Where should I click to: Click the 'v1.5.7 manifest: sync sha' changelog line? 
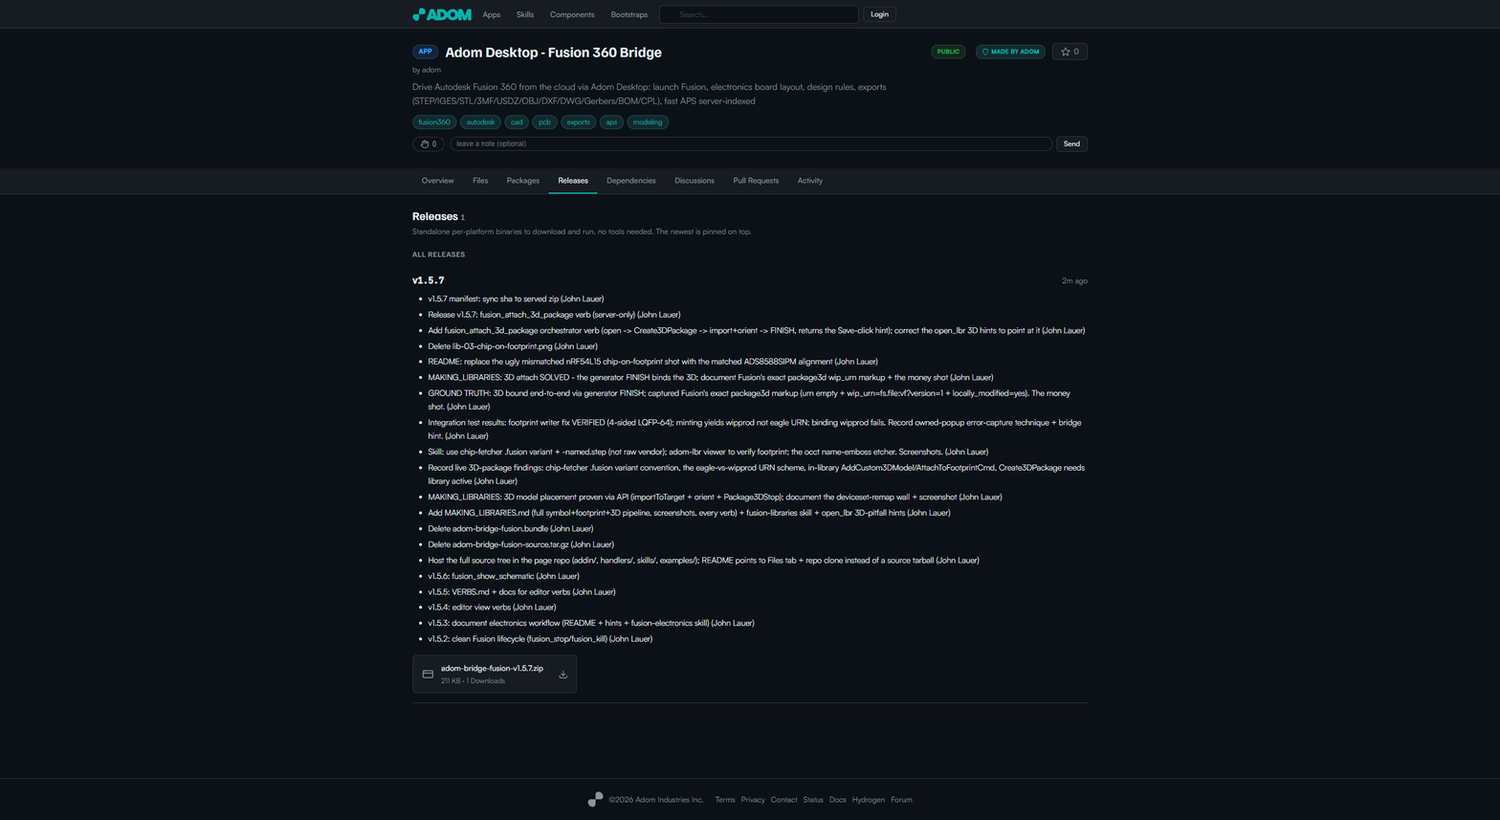click(516, 299)
